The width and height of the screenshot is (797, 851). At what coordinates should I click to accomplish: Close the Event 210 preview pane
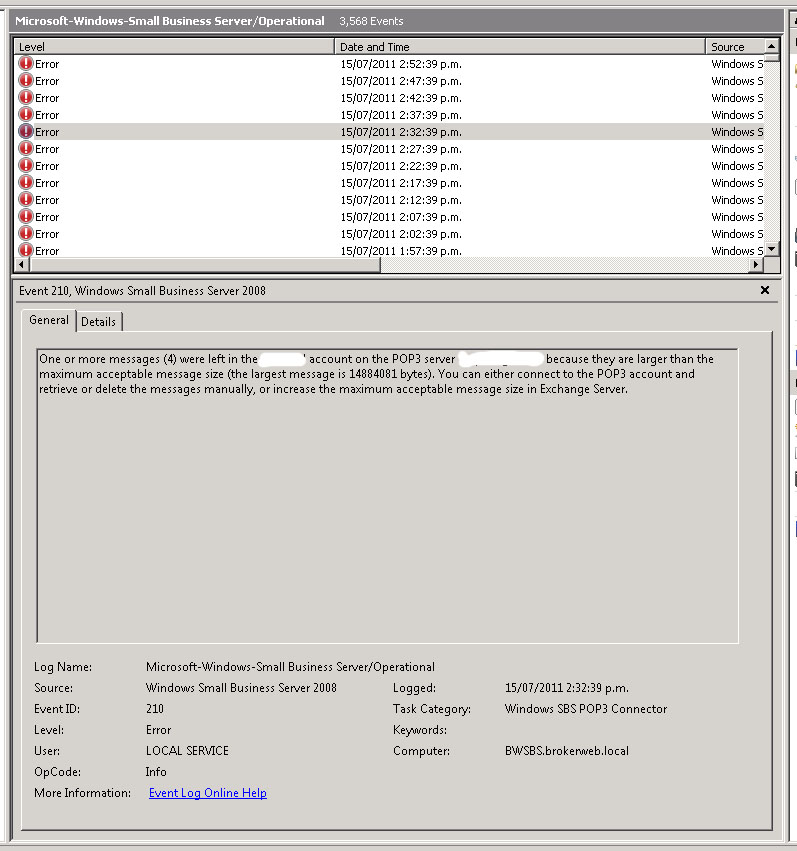[765, 290]
